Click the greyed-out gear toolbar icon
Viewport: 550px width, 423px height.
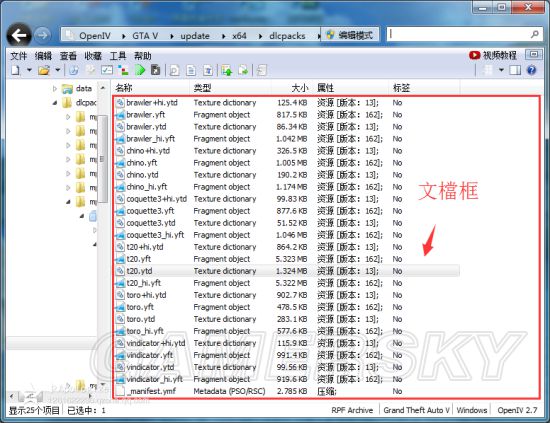pos(90,70)
